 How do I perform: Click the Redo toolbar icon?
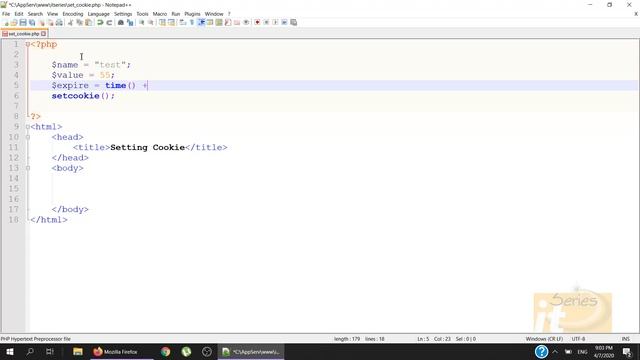(109, 22)
